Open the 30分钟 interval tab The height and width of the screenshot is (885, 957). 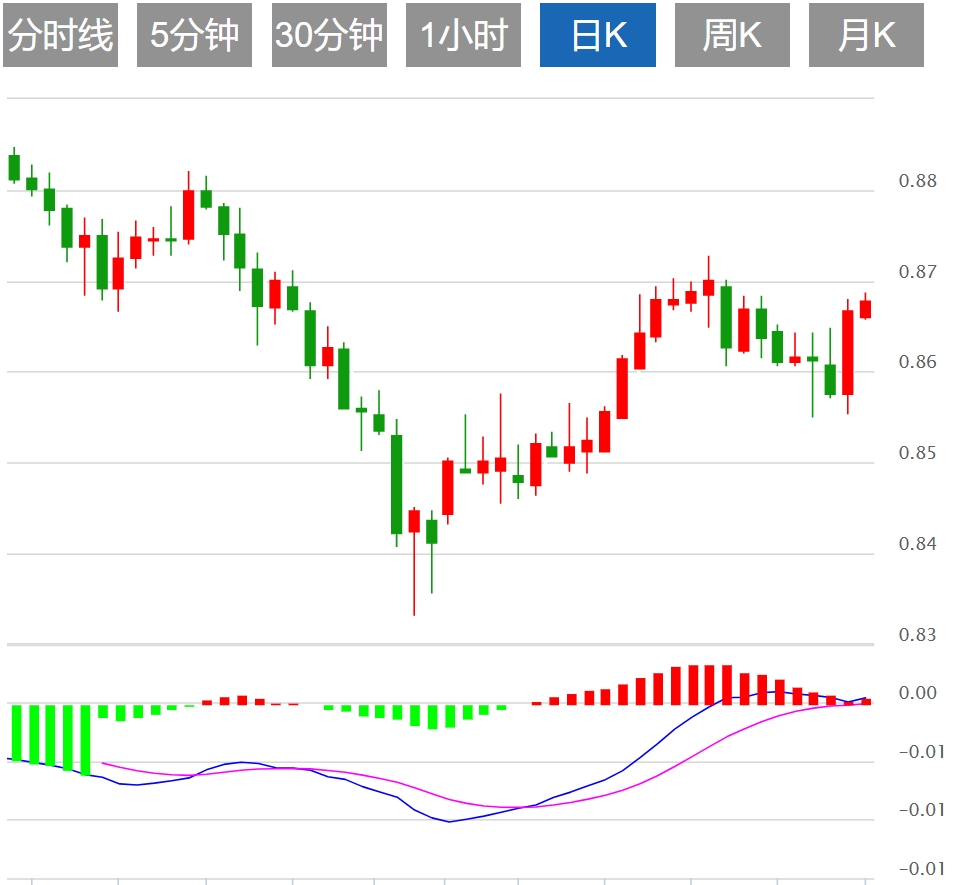point(329,35)
